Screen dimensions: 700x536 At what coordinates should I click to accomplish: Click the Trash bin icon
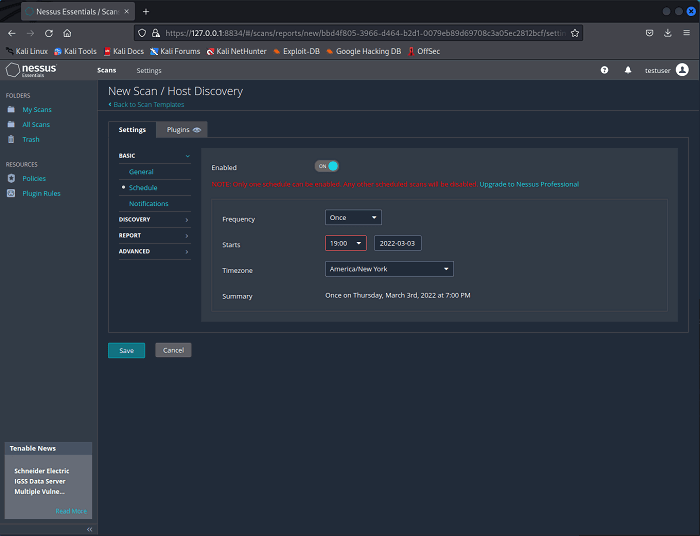click(x=11, y=139)
